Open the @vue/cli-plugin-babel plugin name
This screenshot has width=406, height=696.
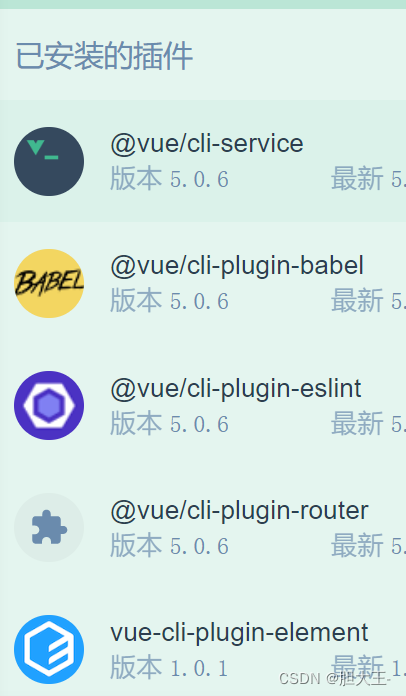click(x=237, y=266)
